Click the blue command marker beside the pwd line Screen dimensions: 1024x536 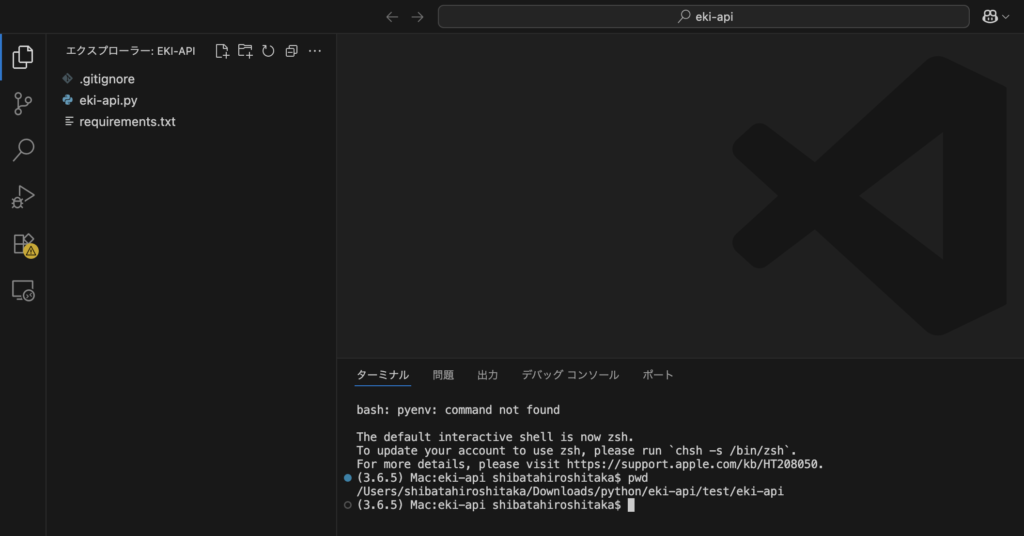[x=347, y=478]
